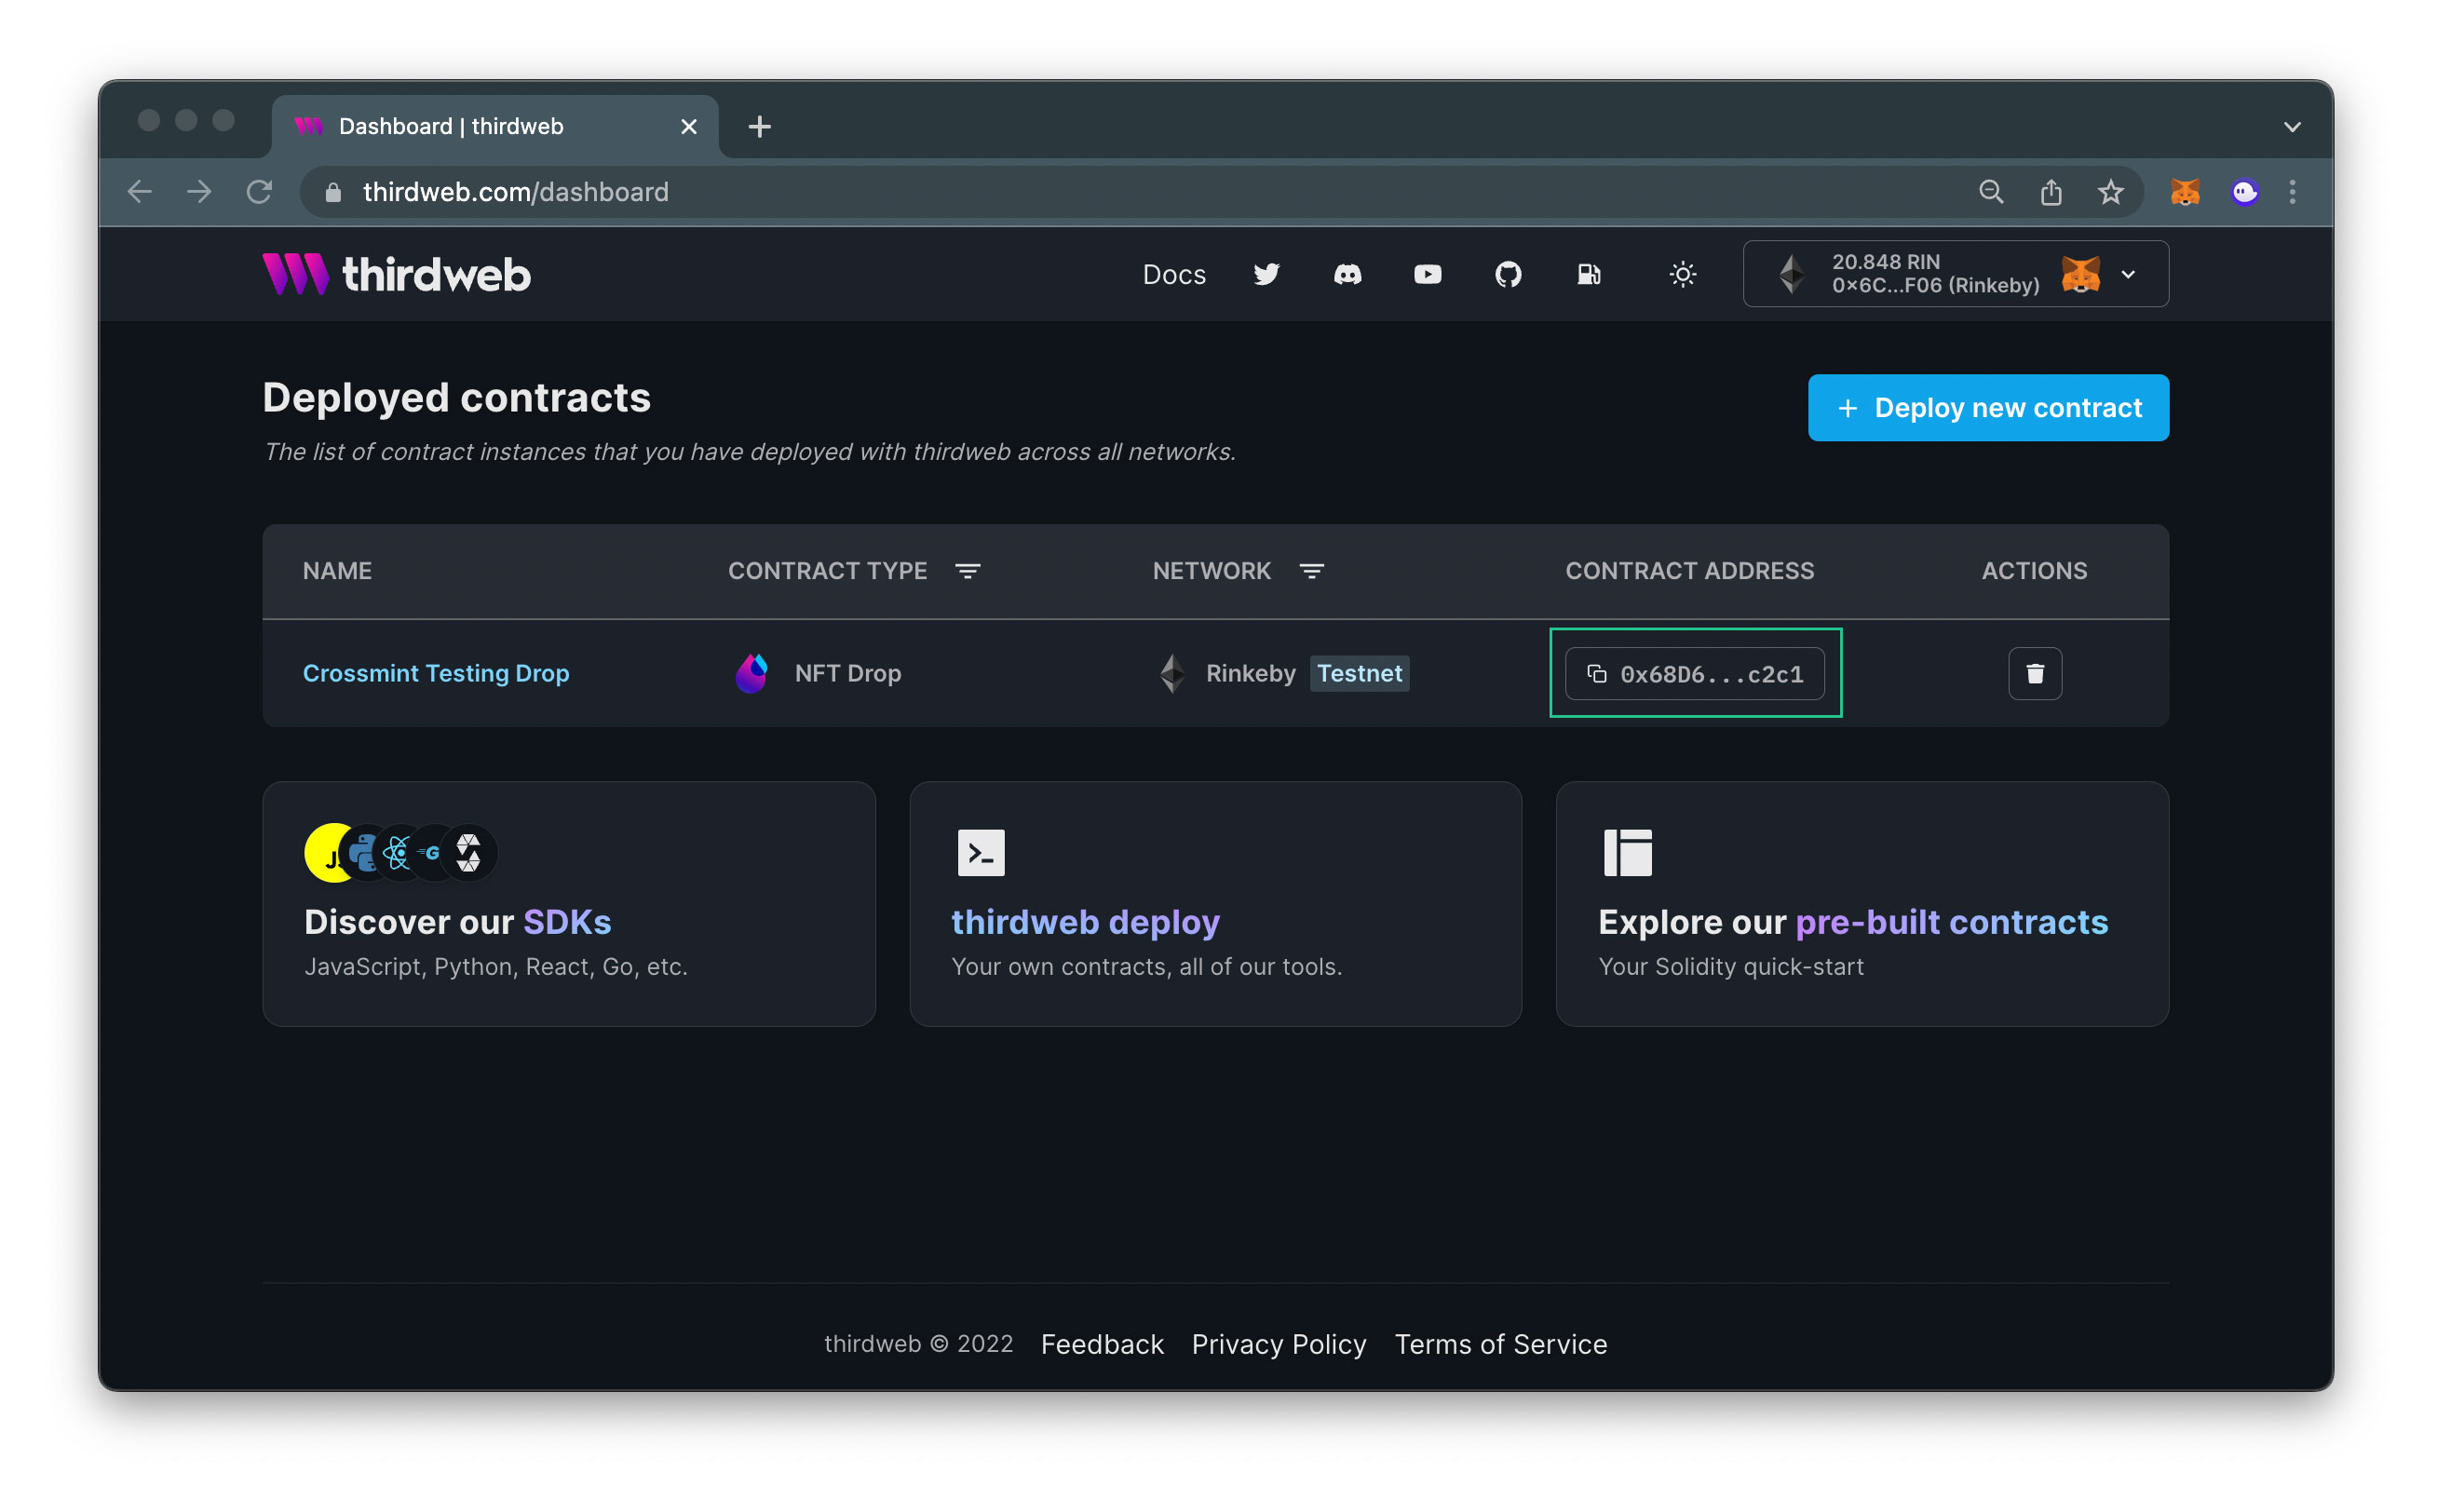The image size is (2464, 1486).
Task: Click the gas pump estimator icon
Action: point(1588,274)
